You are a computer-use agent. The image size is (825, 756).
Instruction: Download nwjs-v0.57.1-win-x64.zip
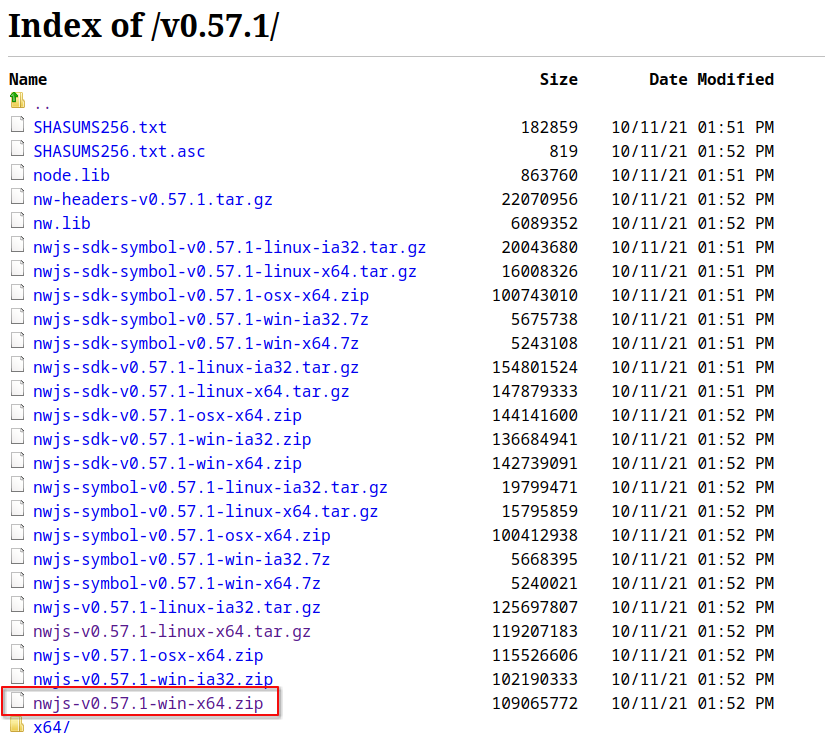pos(148,703)
